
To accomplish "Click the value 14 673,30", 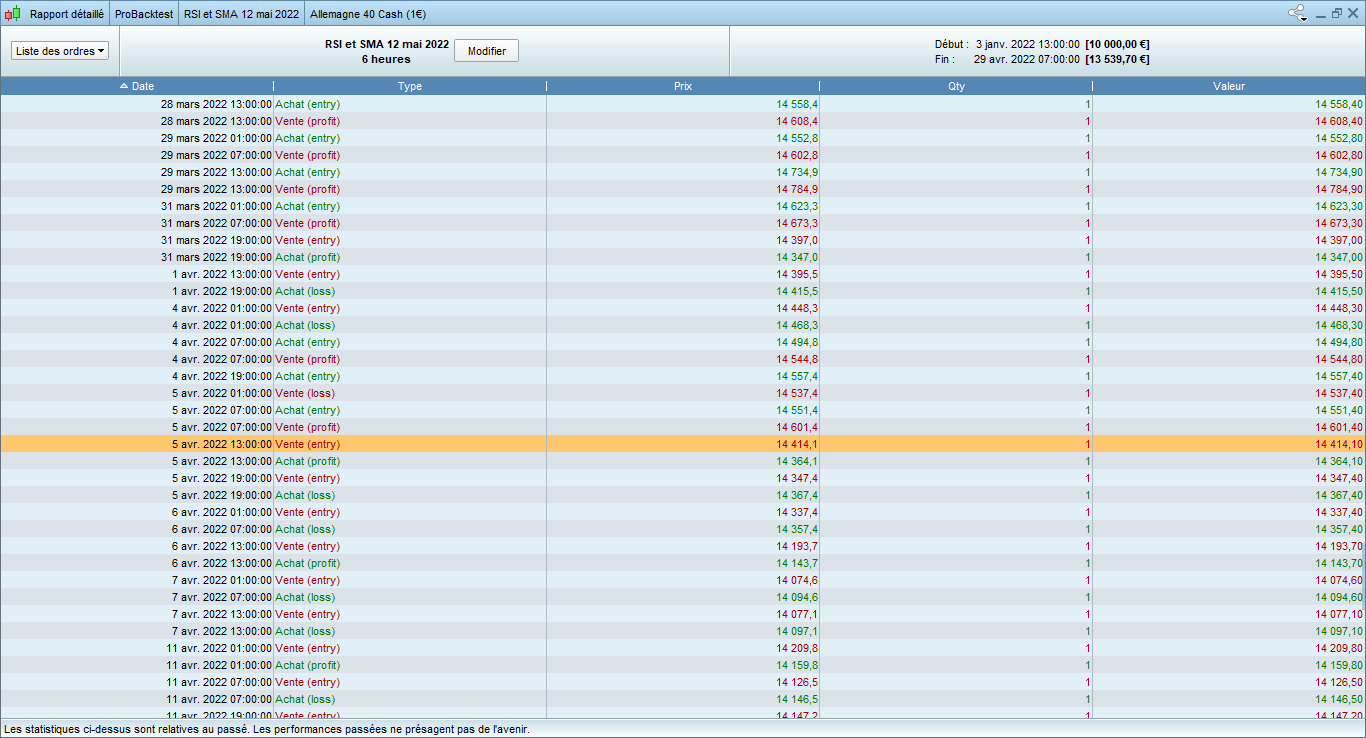I will point(1339,223).
